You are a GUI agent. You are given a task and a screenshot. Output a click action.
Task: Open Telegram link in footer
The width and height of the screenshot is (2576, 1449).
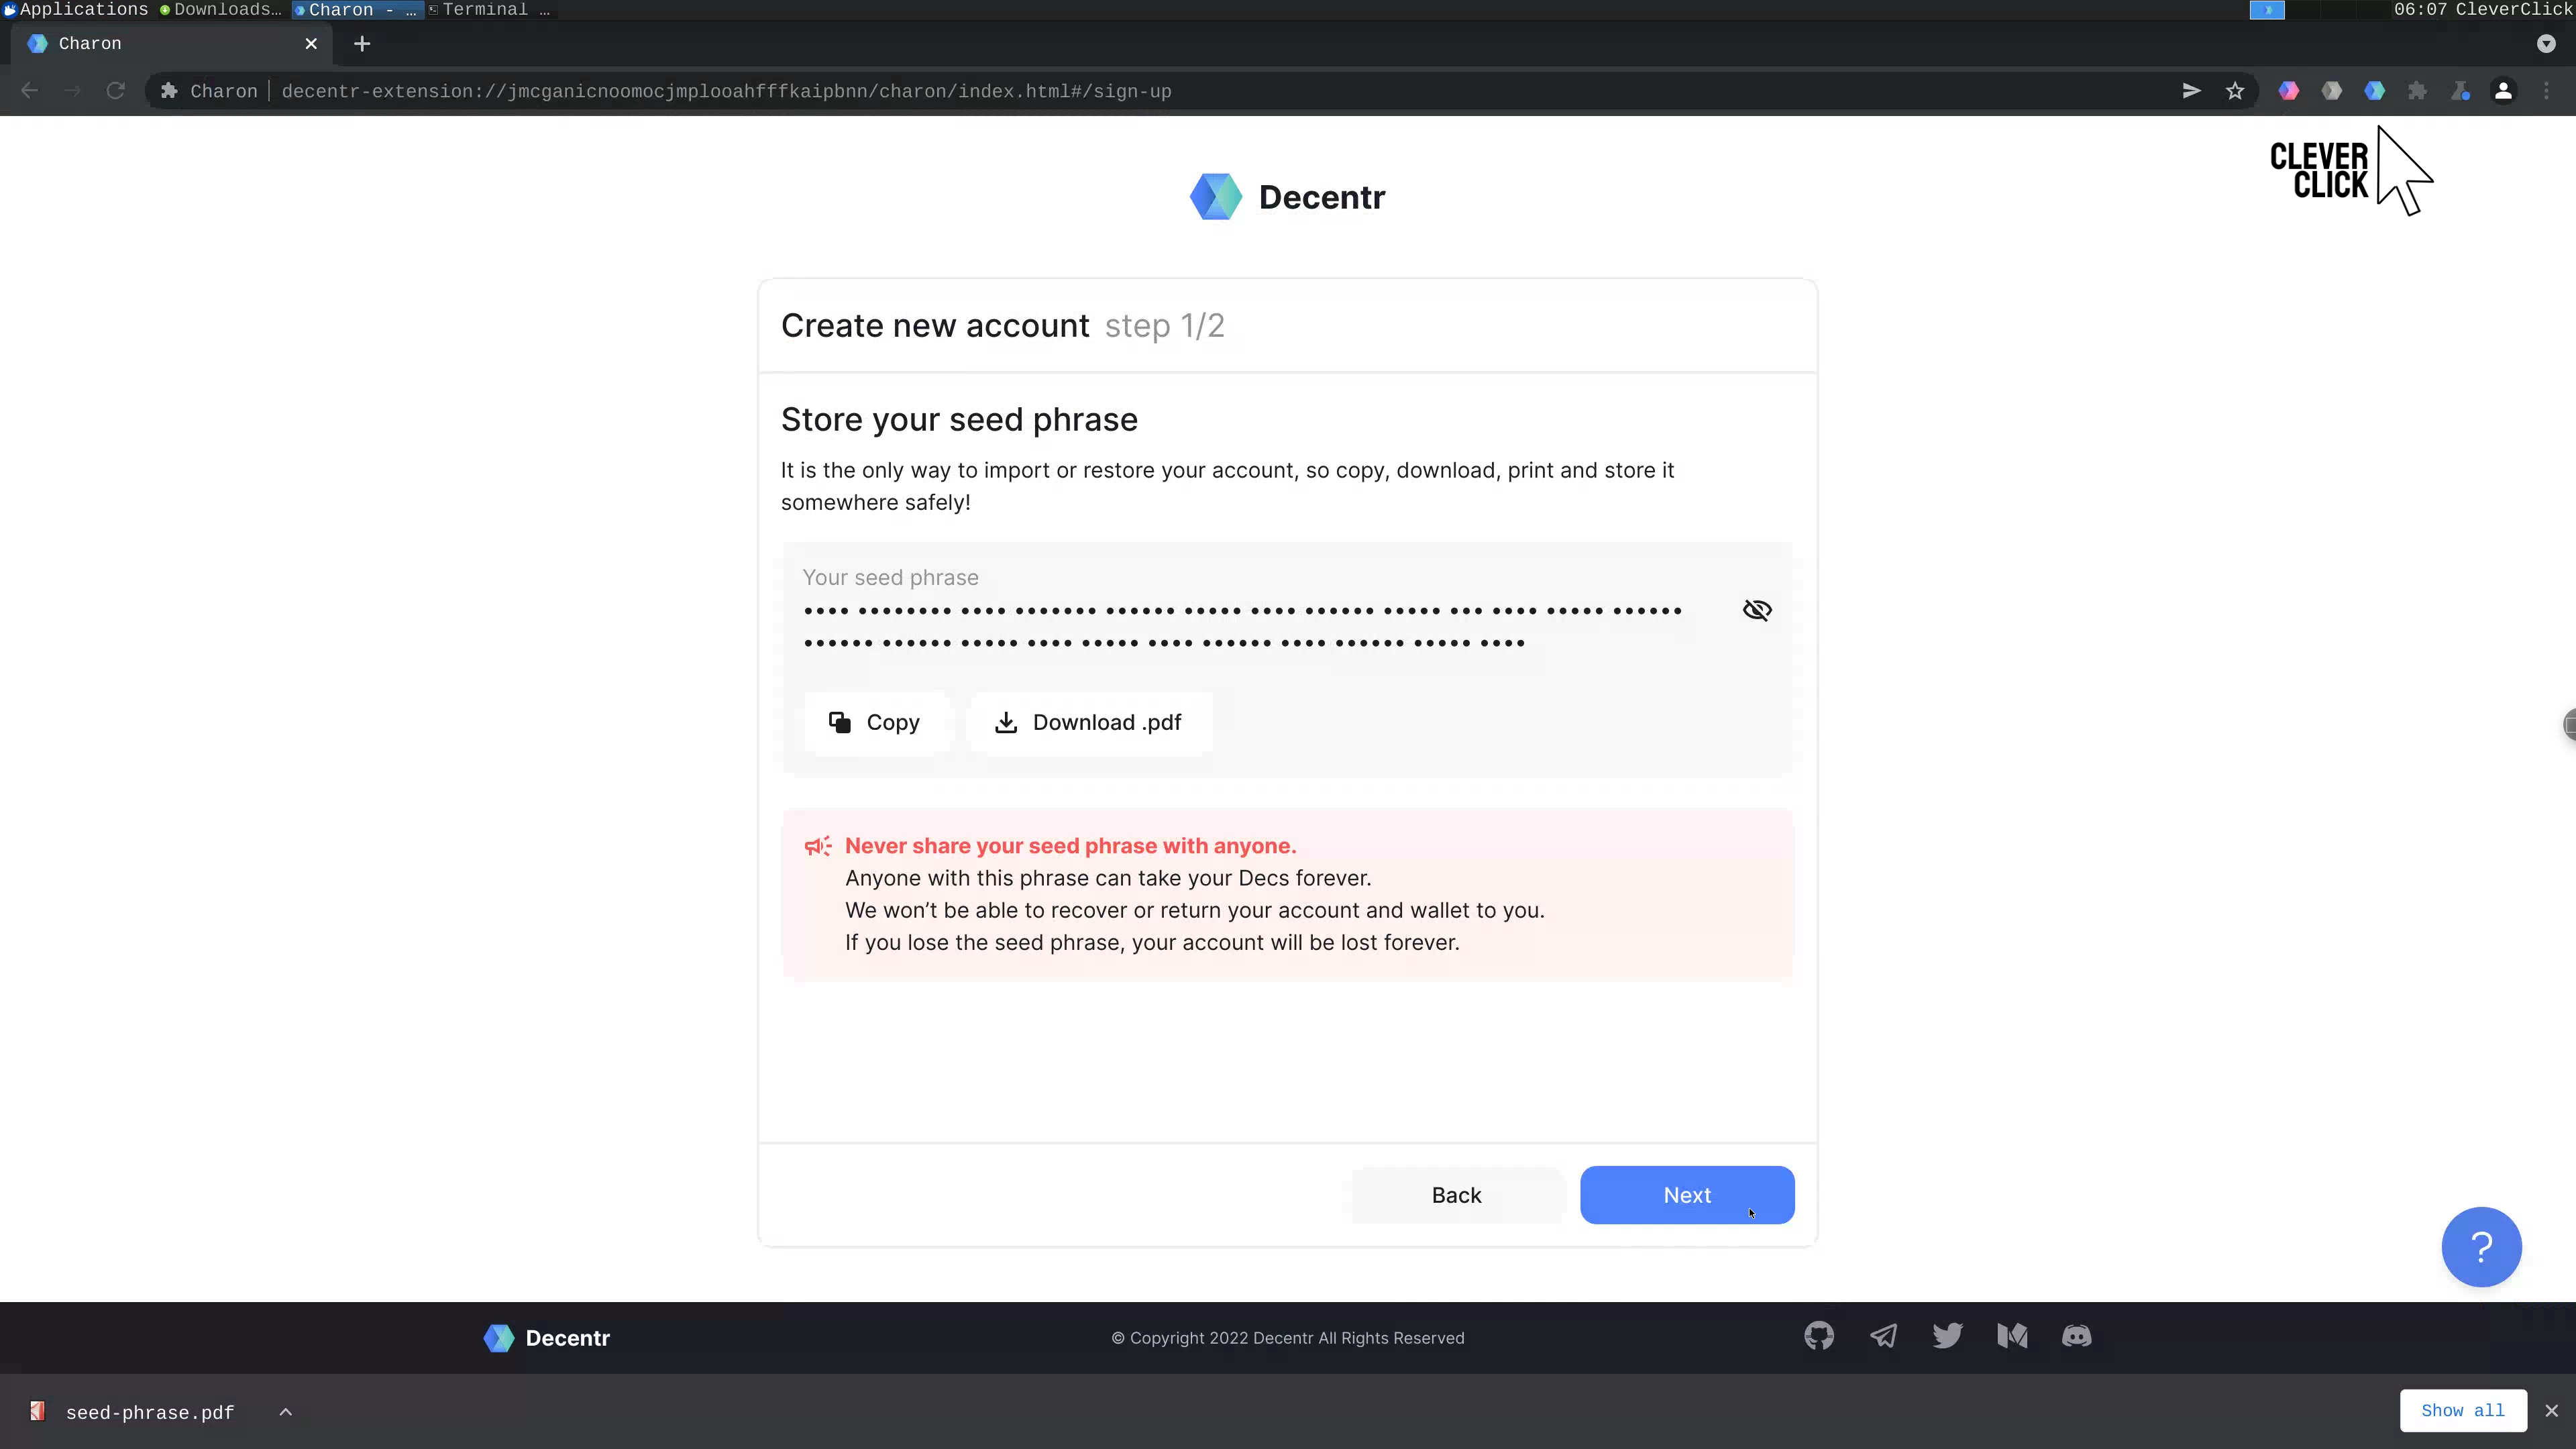pyautogui.click(x=1883, y=1336)
